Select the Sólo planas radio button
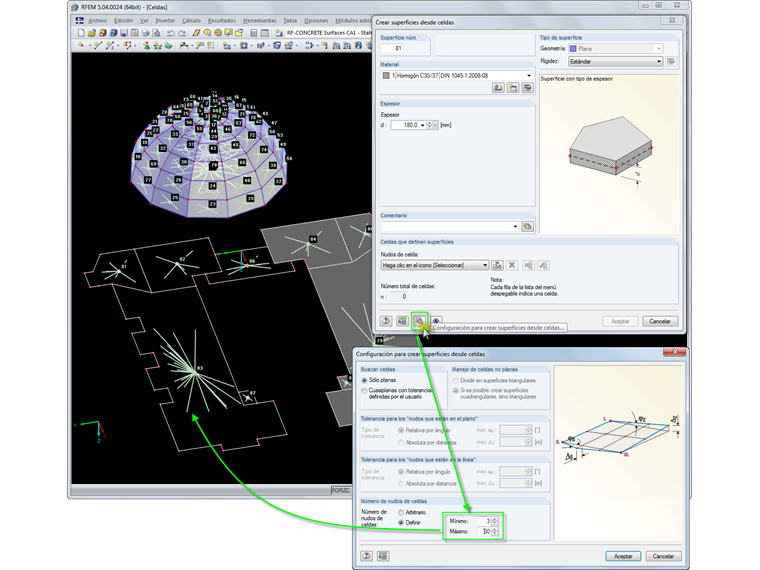Screen dimensions: 760x570 (364, 380)
